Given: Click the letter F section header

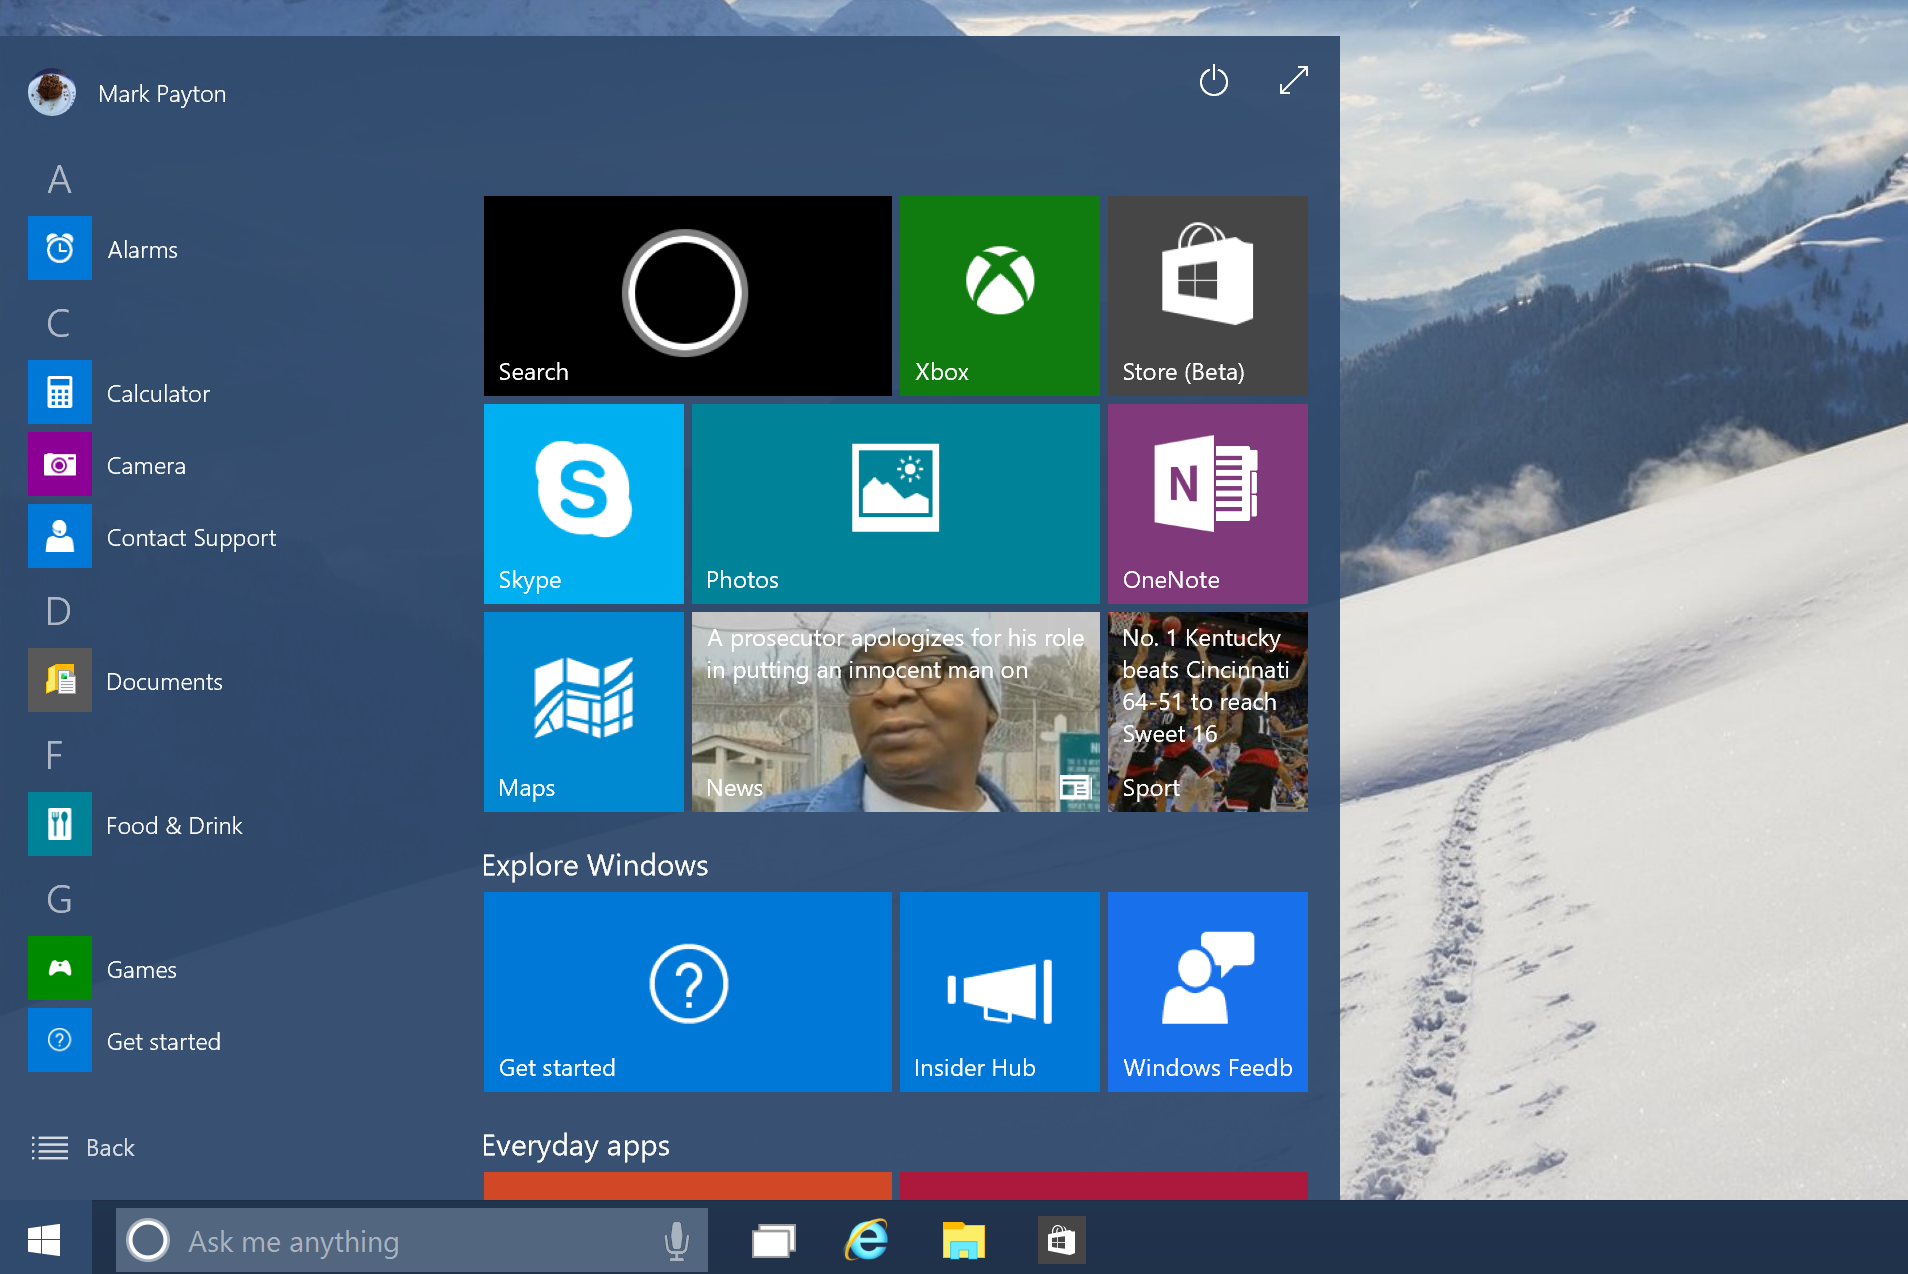Looking at the screenshot, I should point(55,755).
